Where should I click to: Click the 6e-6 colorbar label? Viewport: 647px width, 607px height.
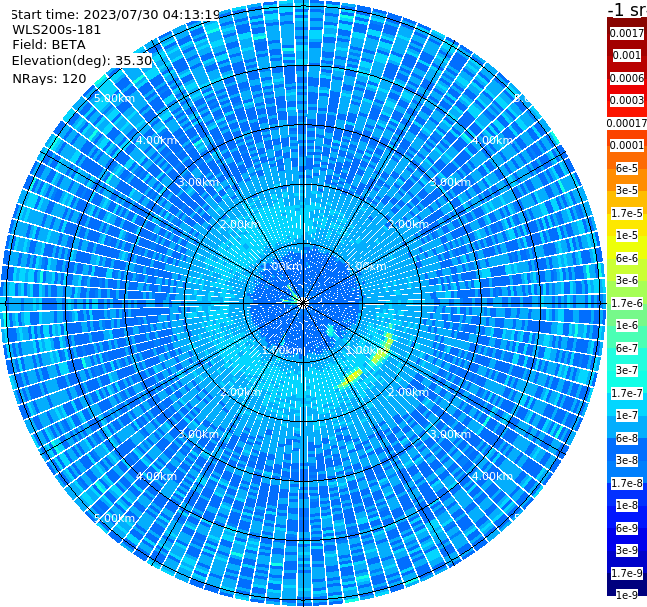627,258
